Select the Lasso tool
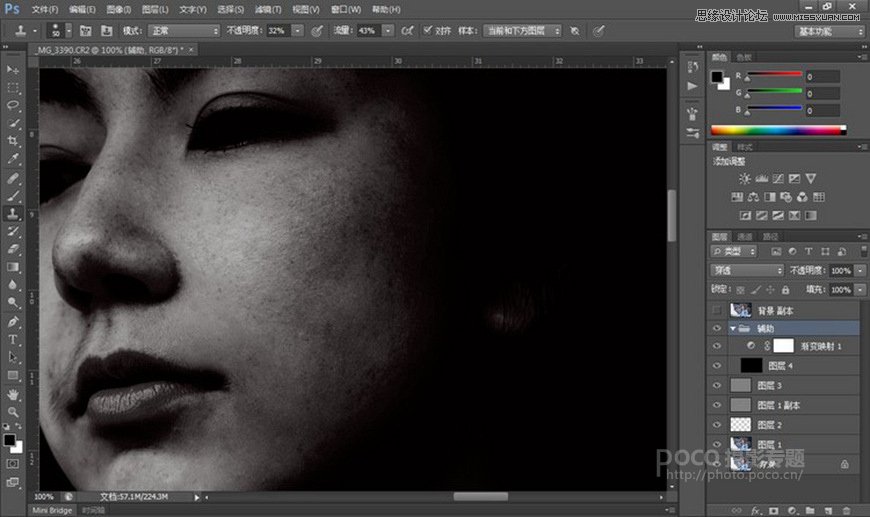Image resolution: width=870 pixels, height=517 pixels. (x=14, y=105)
